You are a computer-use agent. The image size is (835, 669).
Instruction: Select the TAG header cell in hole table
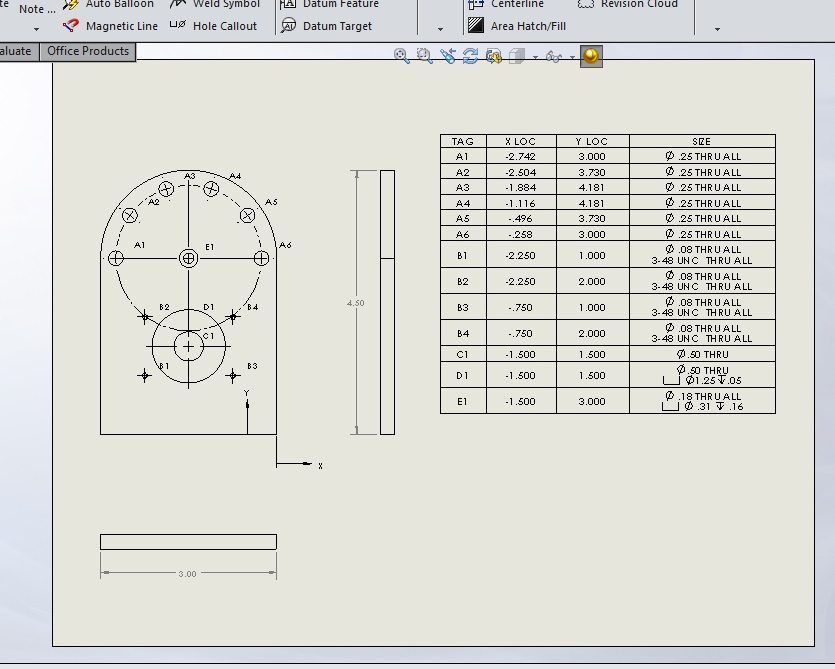463,141
